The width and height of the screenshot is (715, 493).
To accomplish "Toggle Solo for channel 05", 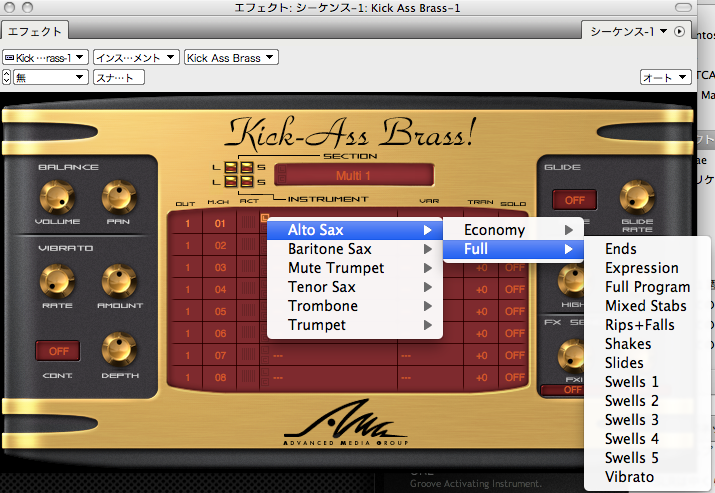I will (x=514, y=311).
